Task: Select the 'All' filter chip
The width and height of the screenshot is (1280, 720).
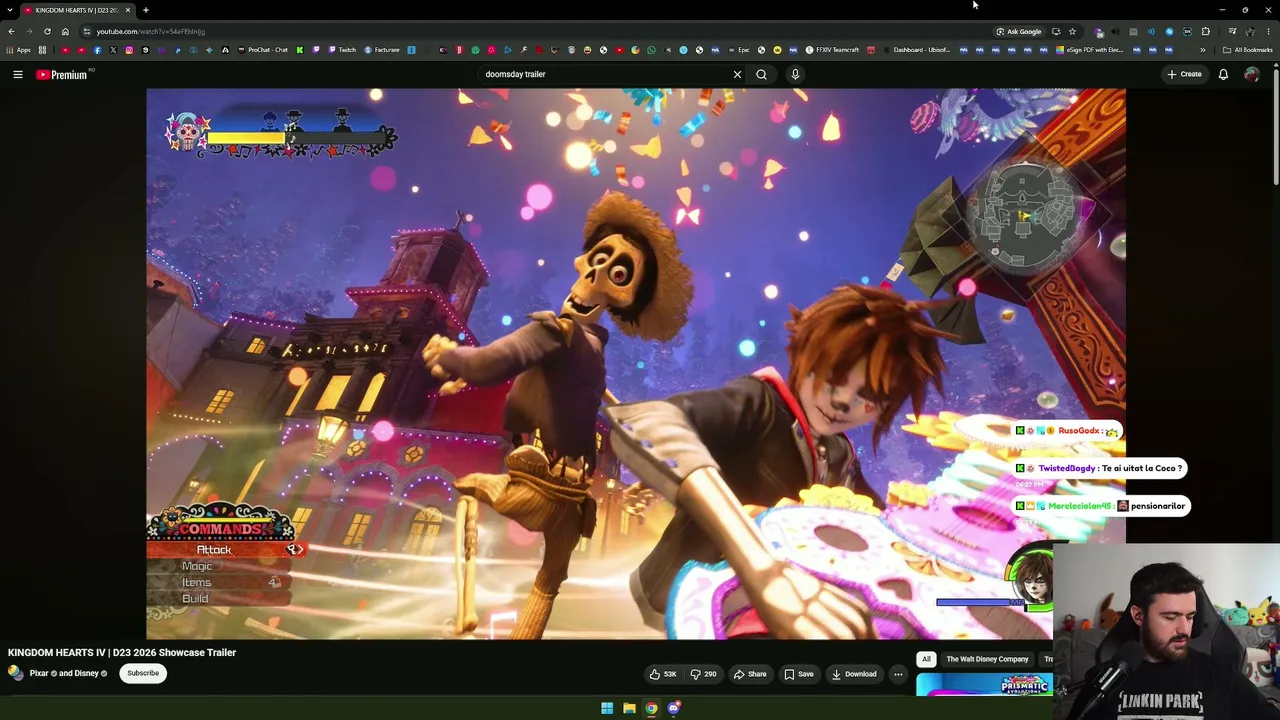Action: click(x=926, y=659)
